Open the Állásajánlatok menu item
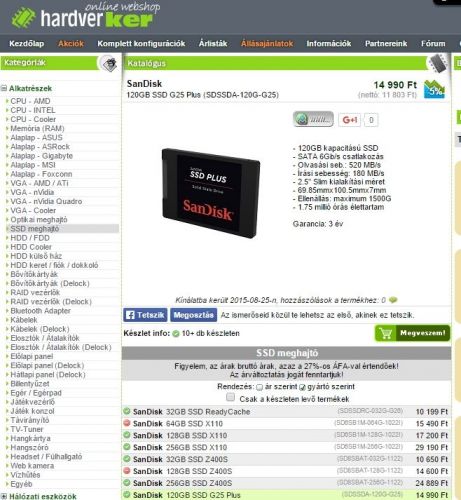This screenshot has width=461, height=500. click(267, 44)
